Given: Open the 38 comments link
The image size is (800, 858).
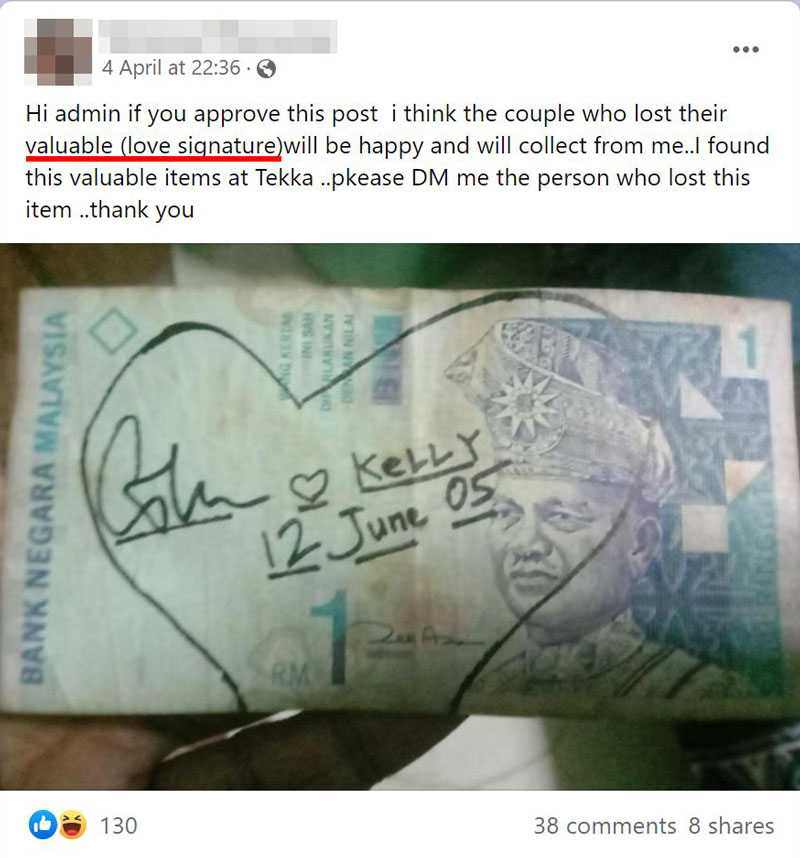Looking at the screenshot, I should click(605, 826).
